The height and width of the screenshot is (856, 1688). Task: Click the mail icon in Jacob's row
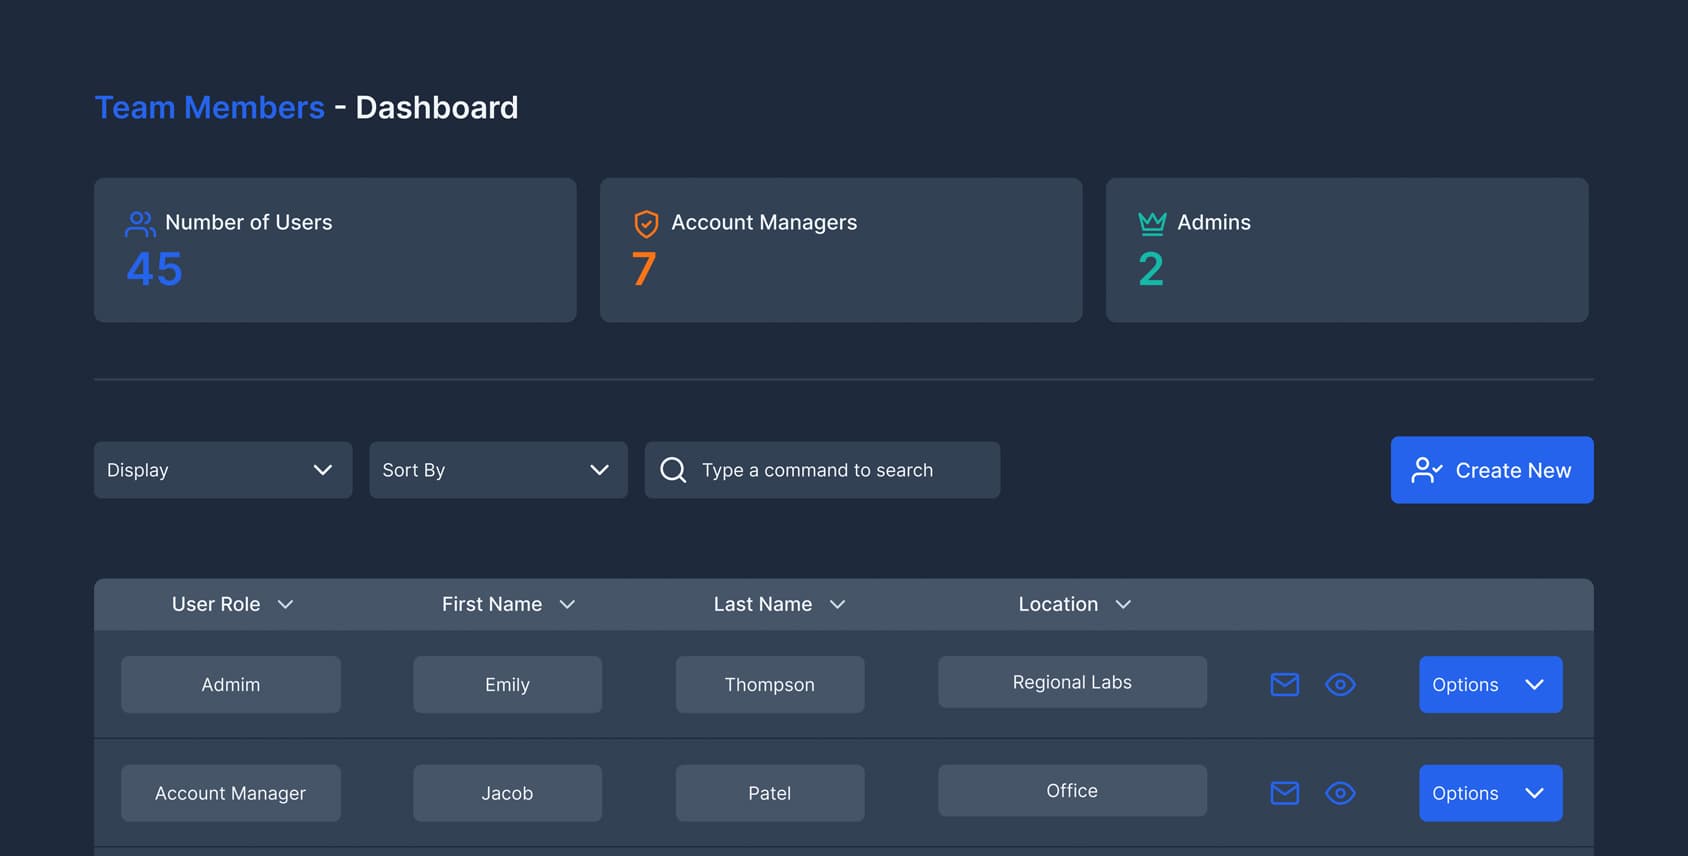pos(1284,793)
